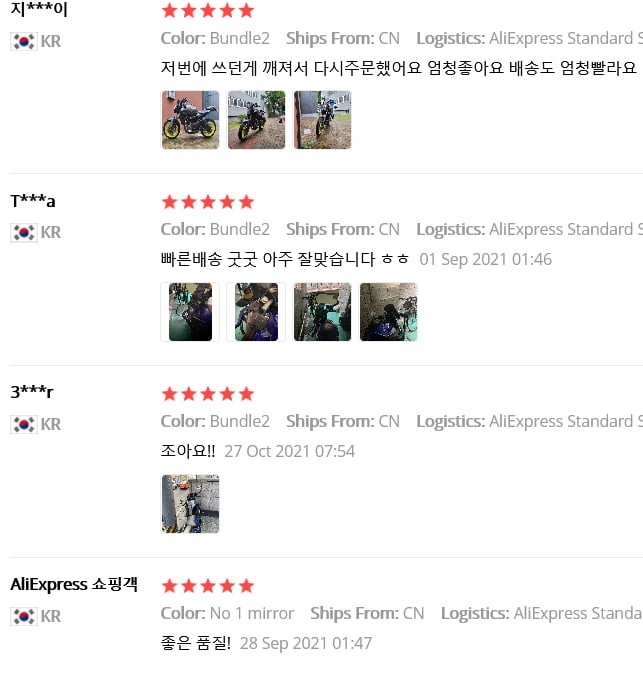Open the photo in 3***r review
643x682 pixels.
(190, 504)
